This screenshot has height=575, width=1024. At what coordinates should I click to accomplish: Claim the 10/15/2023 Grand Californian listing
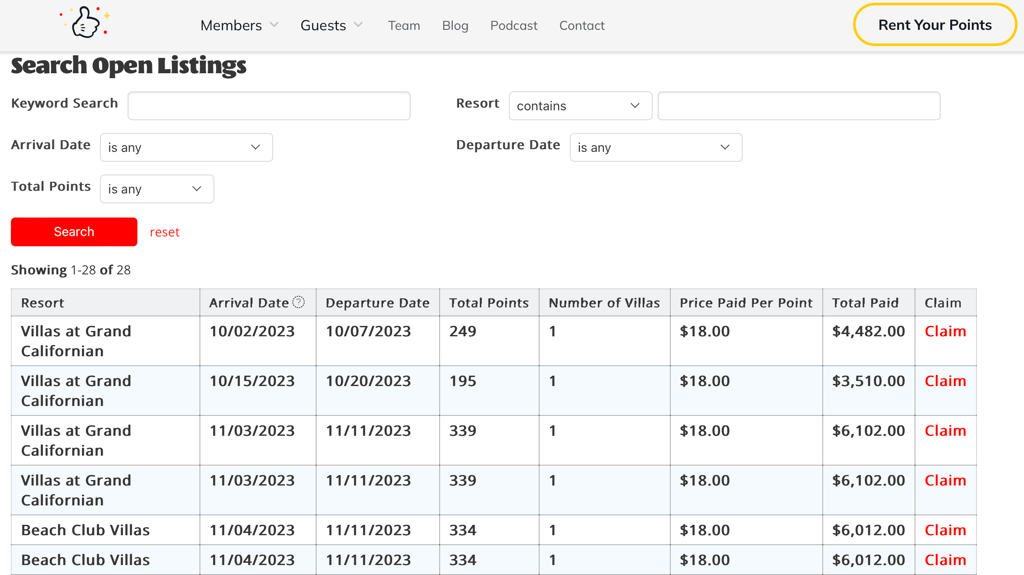(x=945, y=381)
